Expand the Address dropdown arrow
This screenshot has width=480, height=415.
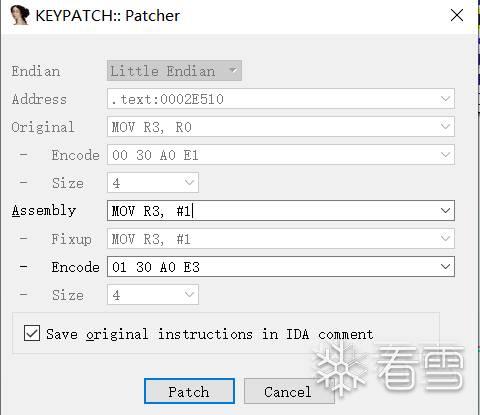pyautogui.click(x=445, y=99)
